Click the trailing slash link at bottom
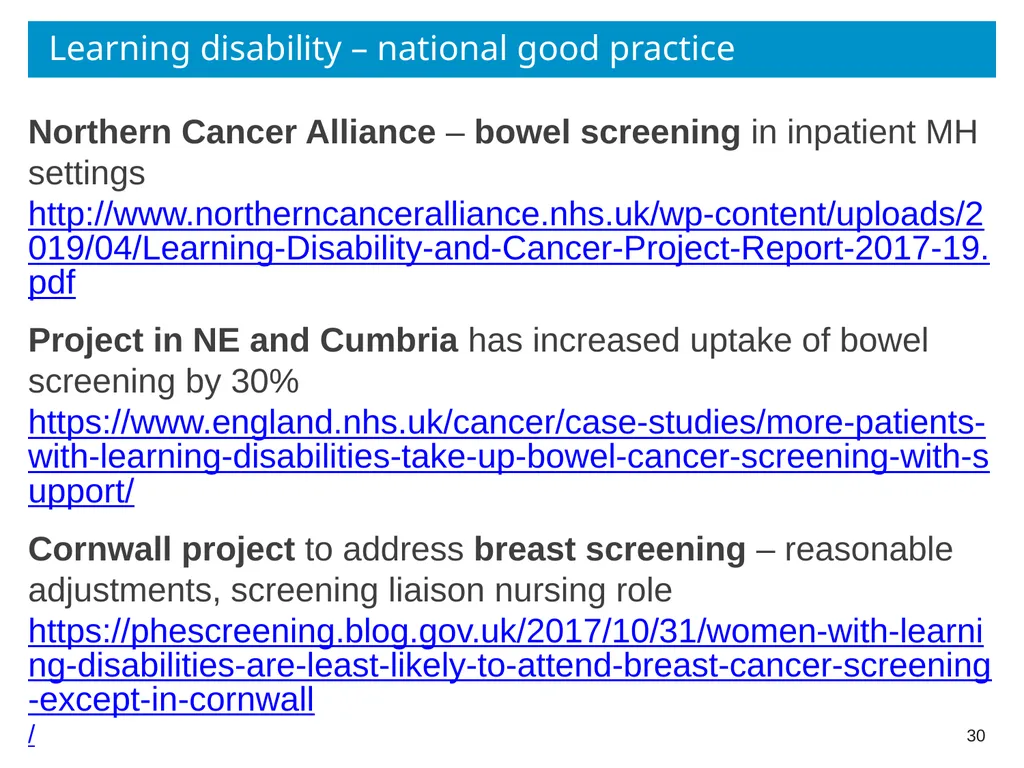Image resolution: width=1024 pixels, height=768 pixels. point(31,734)
